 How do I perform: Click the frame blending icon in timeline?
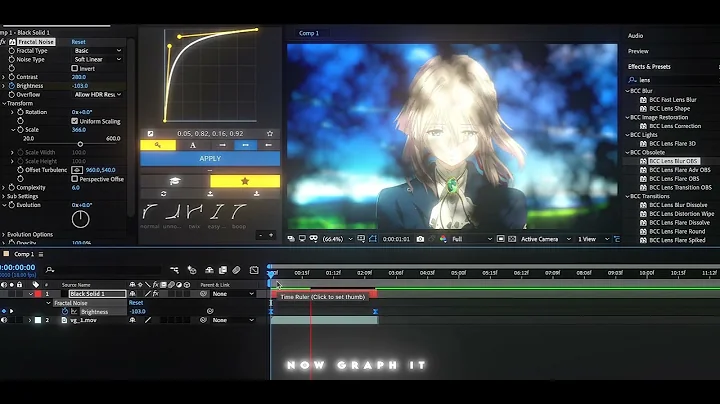point(223,270)
